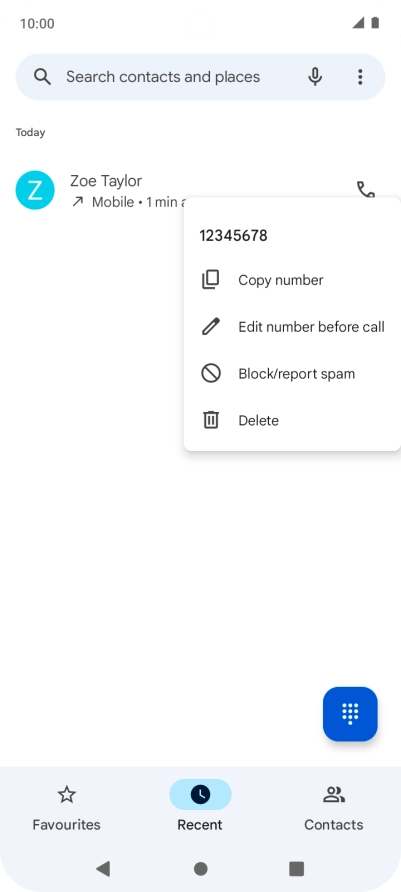
Task: Tap the Android home circle button
Action: point(200,869)
